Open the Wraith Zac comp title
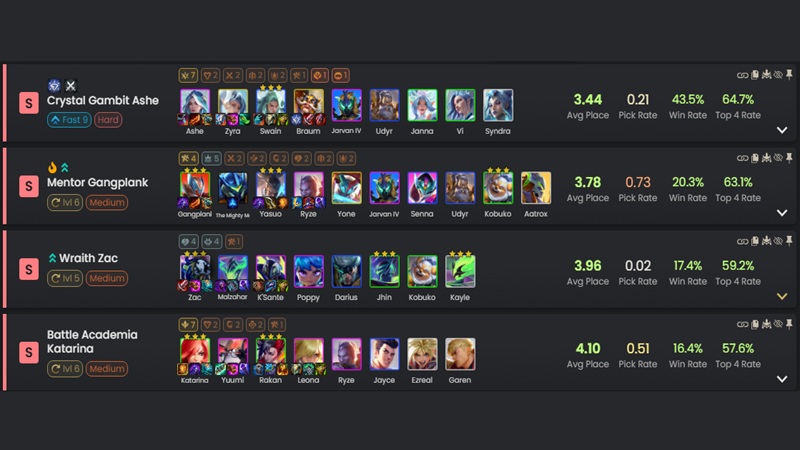Screen dimensions: 800x450 click(x=88, y=258)
